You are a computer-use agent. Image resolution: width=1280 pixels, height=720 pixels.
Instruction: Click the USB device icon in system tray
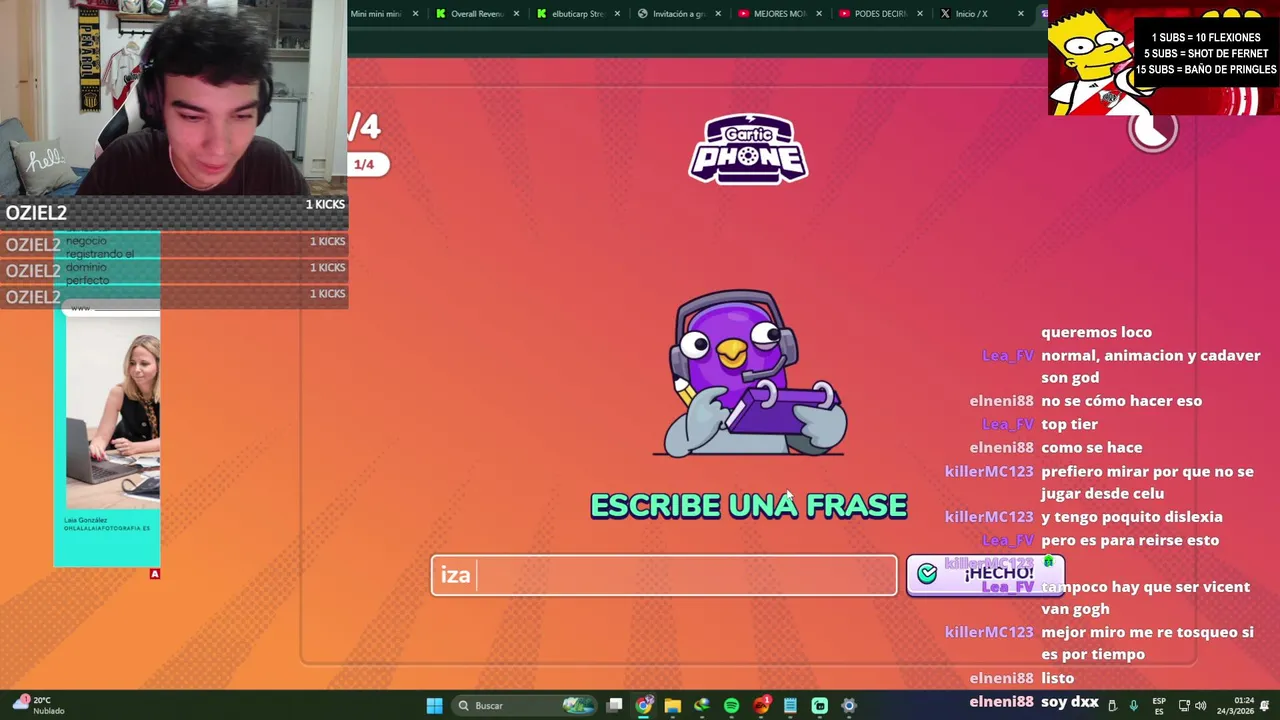pos(1112,706)
